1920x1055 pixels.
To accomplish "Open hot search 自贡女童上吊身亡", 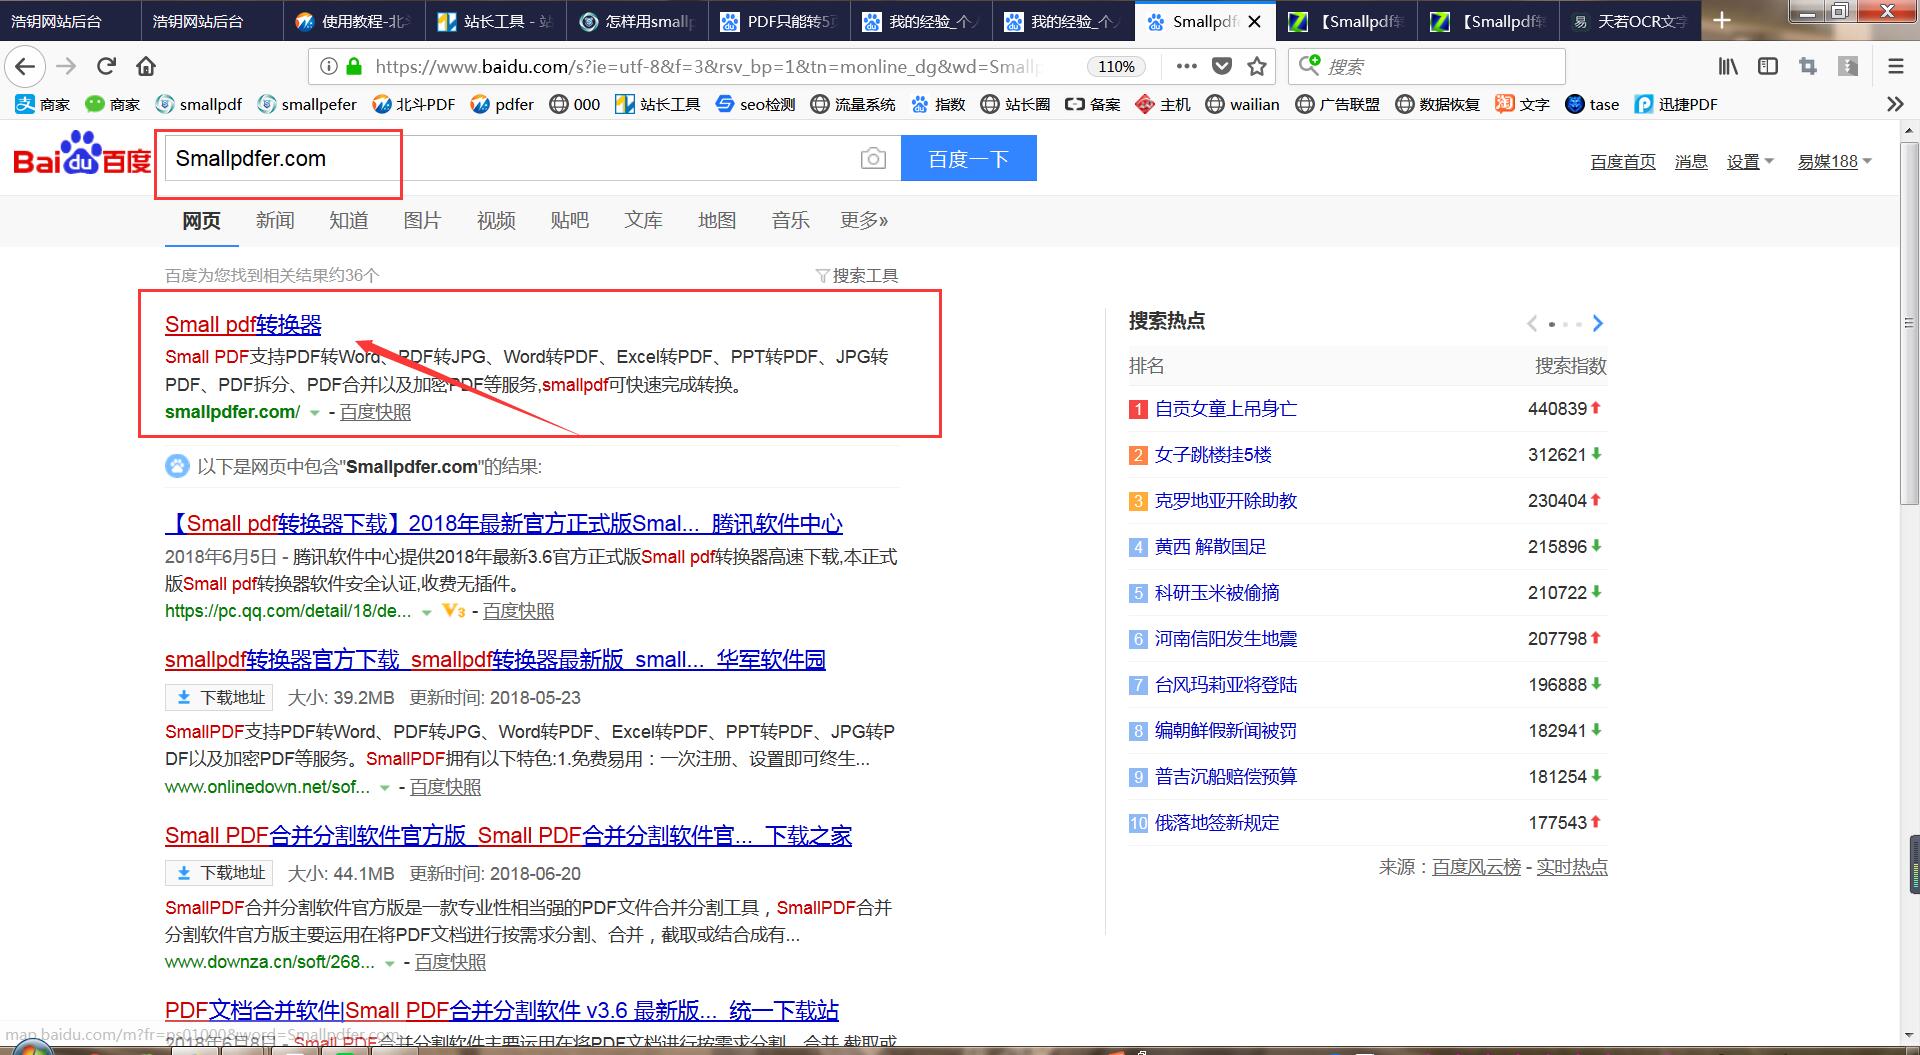I will pyautogui.click(x=1225, y=408).
